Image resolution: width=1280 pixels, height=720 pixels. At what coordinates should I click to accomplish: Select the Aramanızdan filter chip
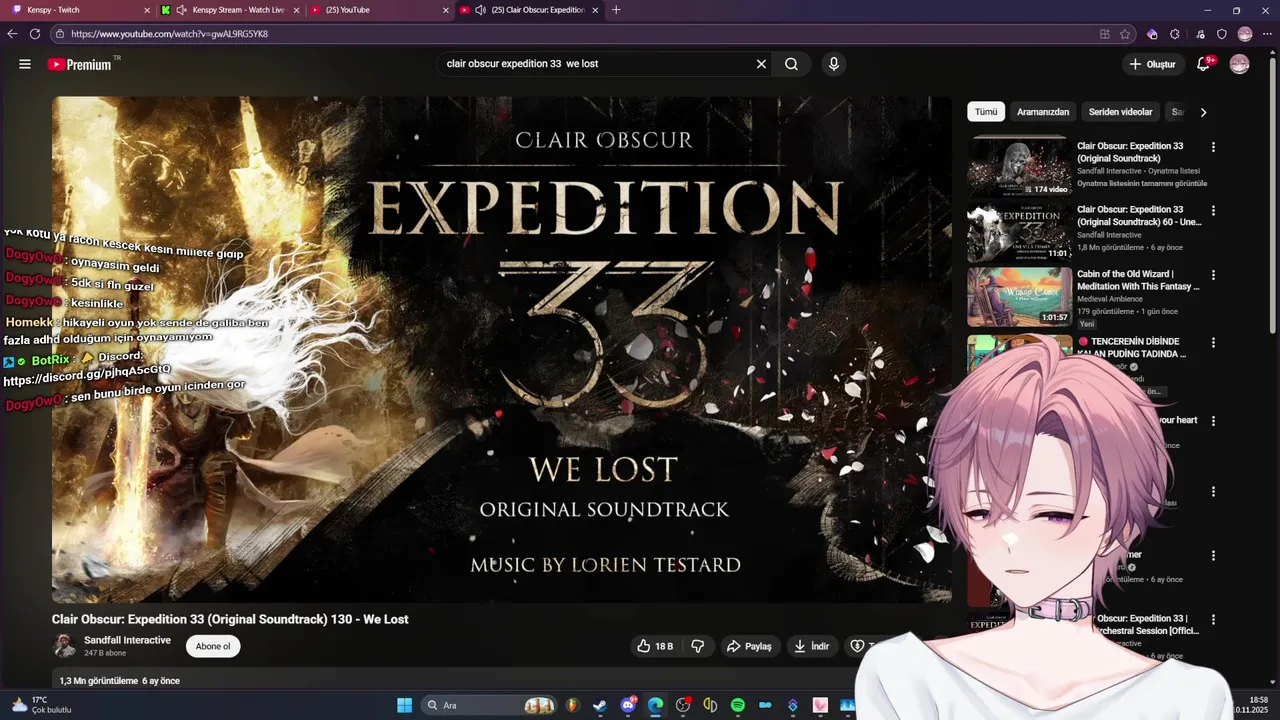1043,112
